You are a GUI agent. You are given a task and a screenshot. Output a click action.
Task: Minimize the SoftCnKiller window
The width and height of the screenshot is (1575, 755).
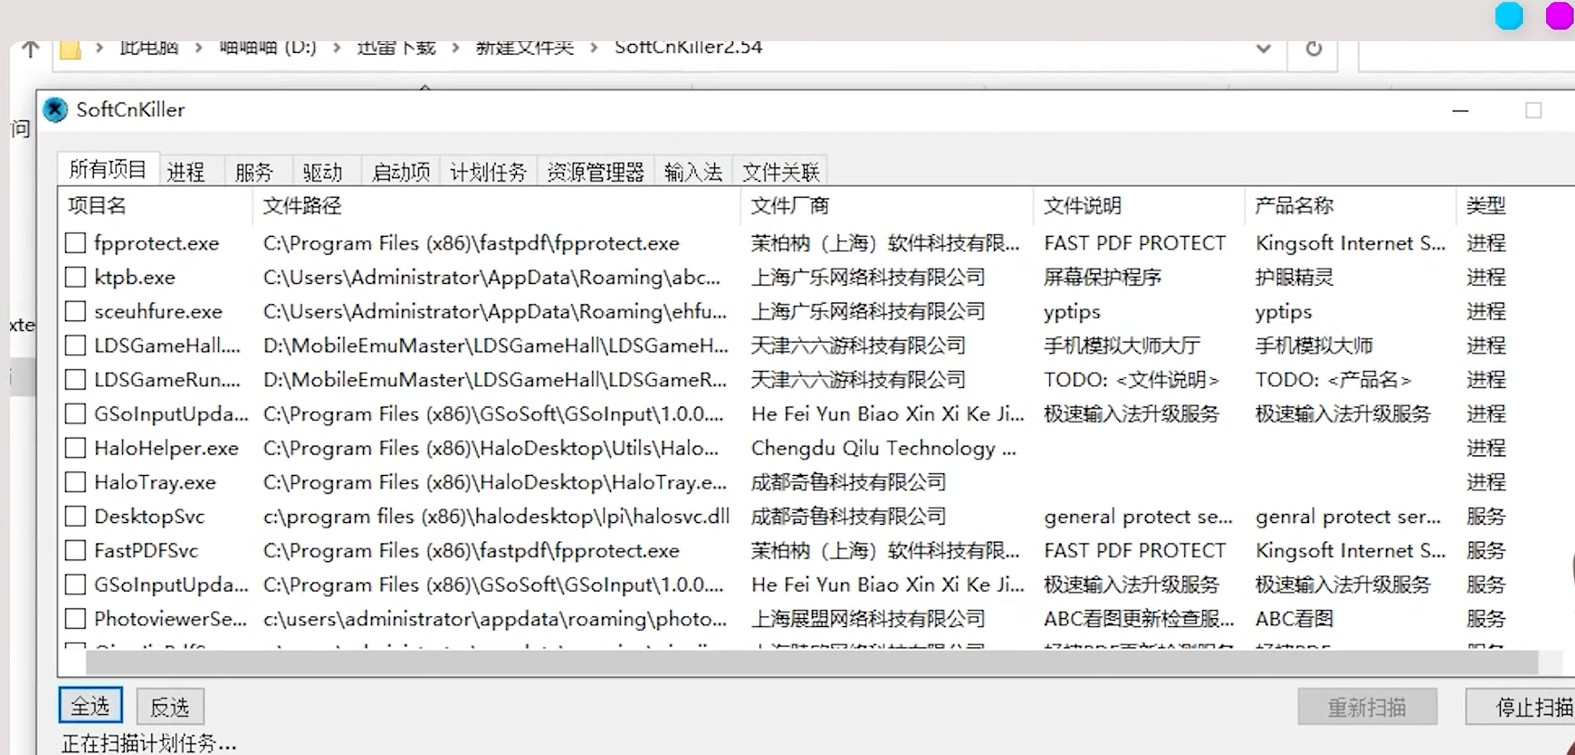1461,111
